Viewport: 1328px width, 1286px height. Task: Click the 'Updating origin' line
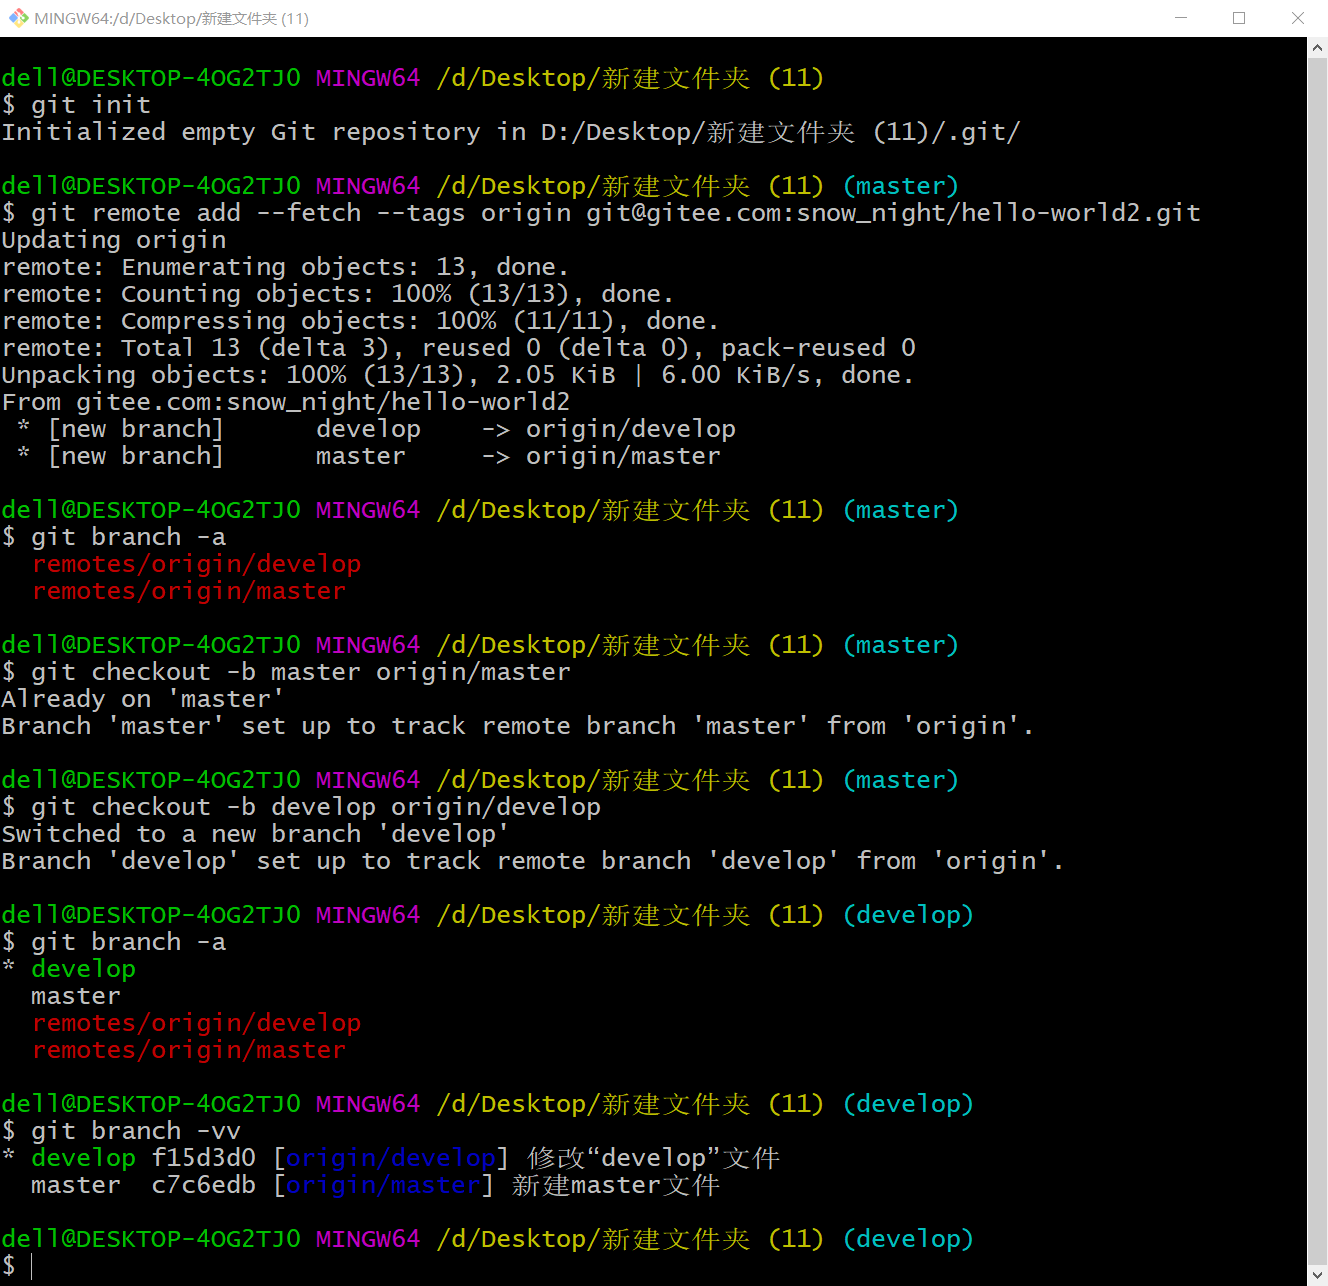pyautogui.click(x=114, y=240)
